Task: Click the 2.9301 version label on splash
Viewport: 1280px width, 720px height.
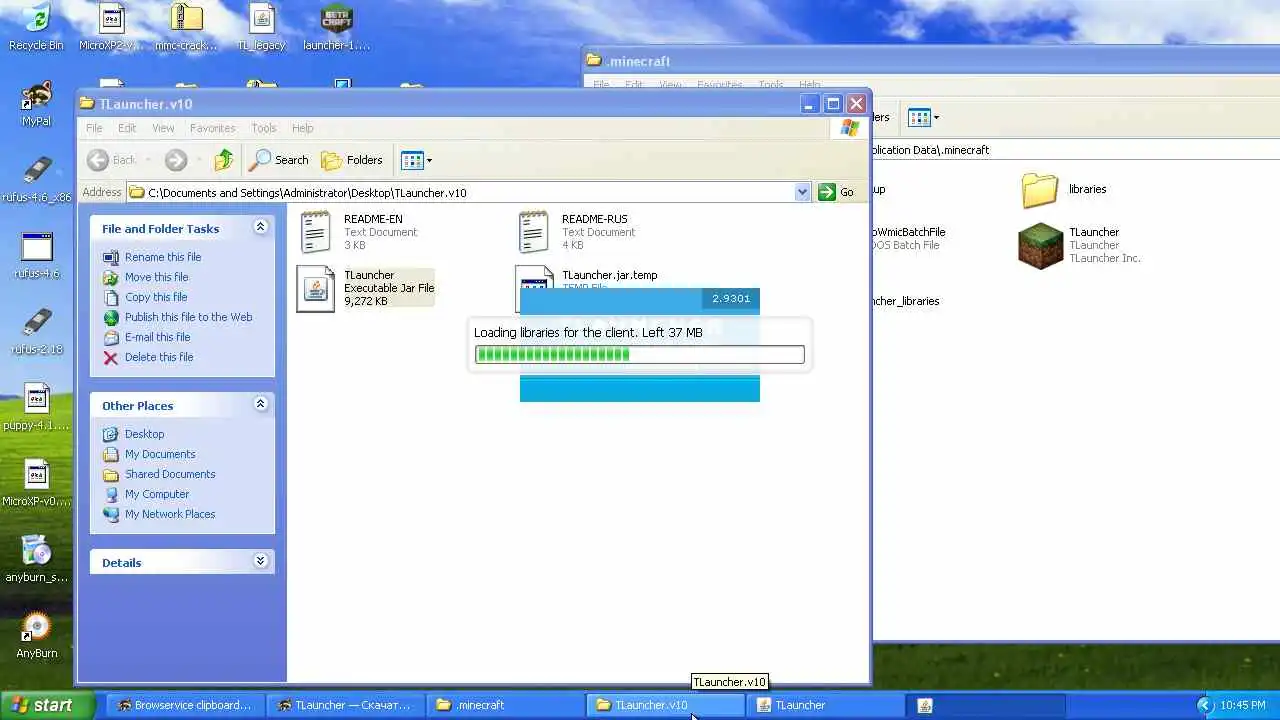Action: (731, 298)
